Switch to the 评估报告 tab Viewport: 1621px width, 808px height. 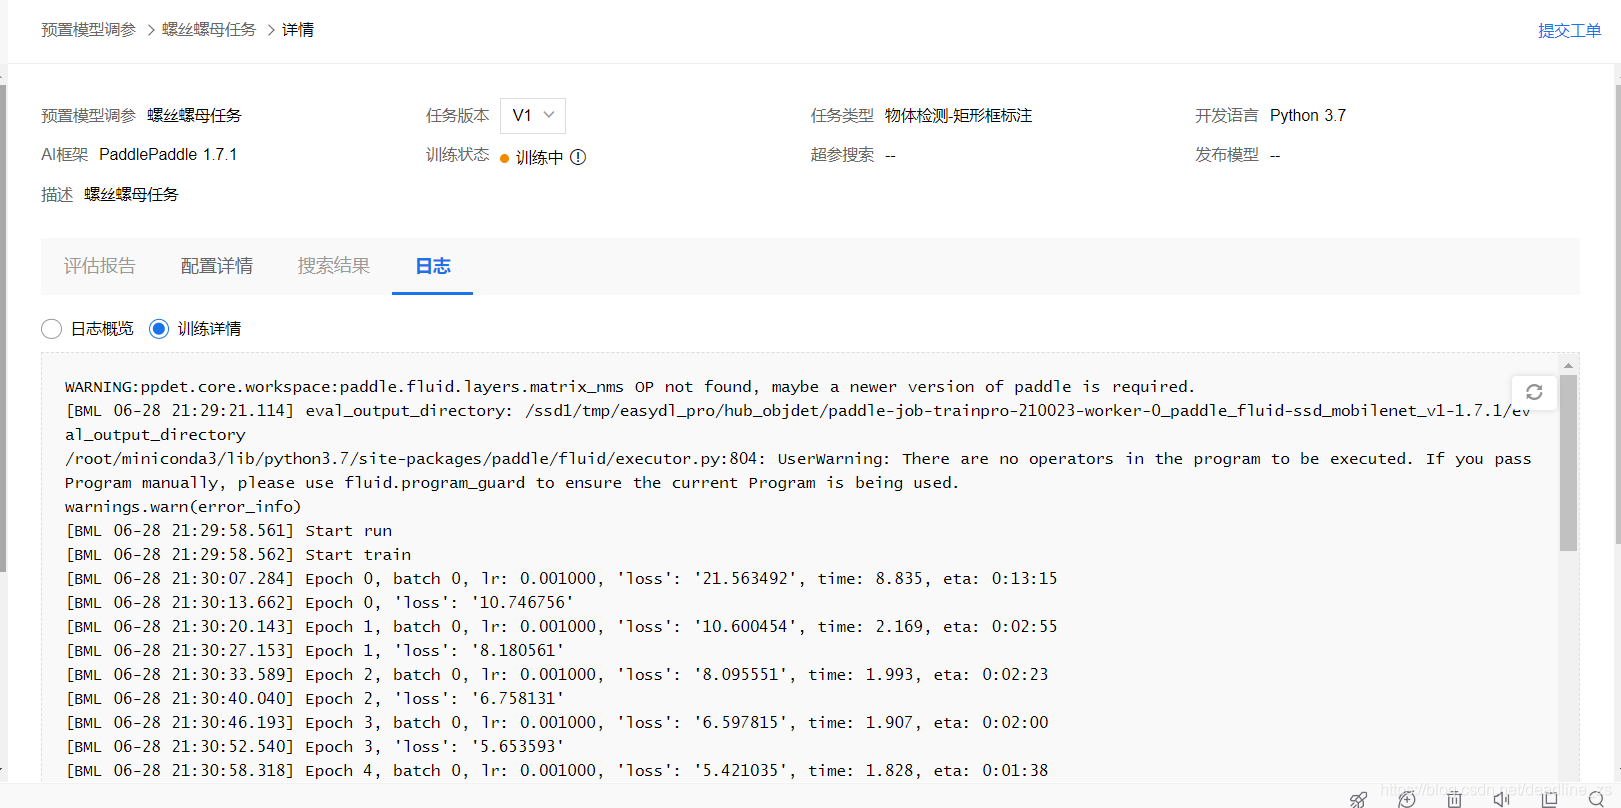point(100,266)
